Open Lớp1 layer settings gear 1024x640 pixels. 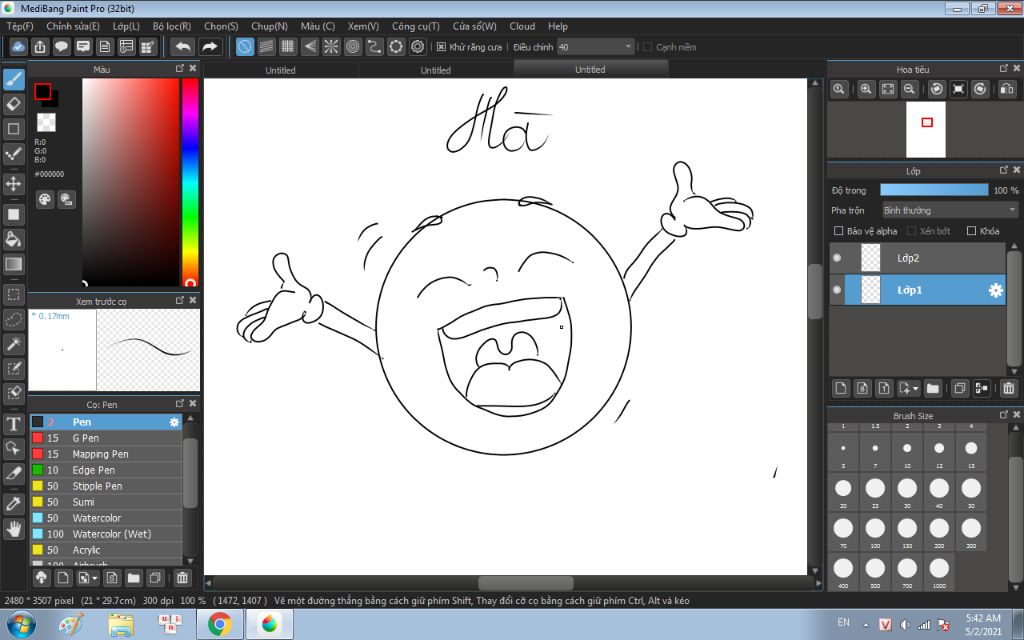(x=995, y=291)
